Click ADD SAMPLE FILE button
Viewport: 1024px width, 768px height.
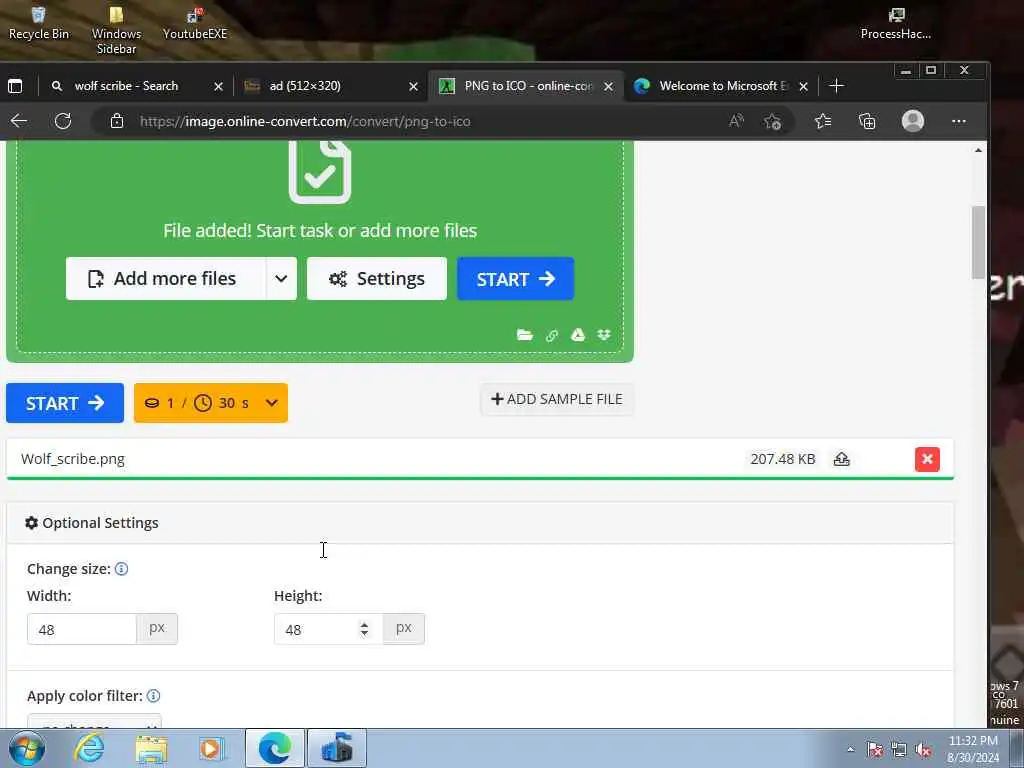point(556,399)
